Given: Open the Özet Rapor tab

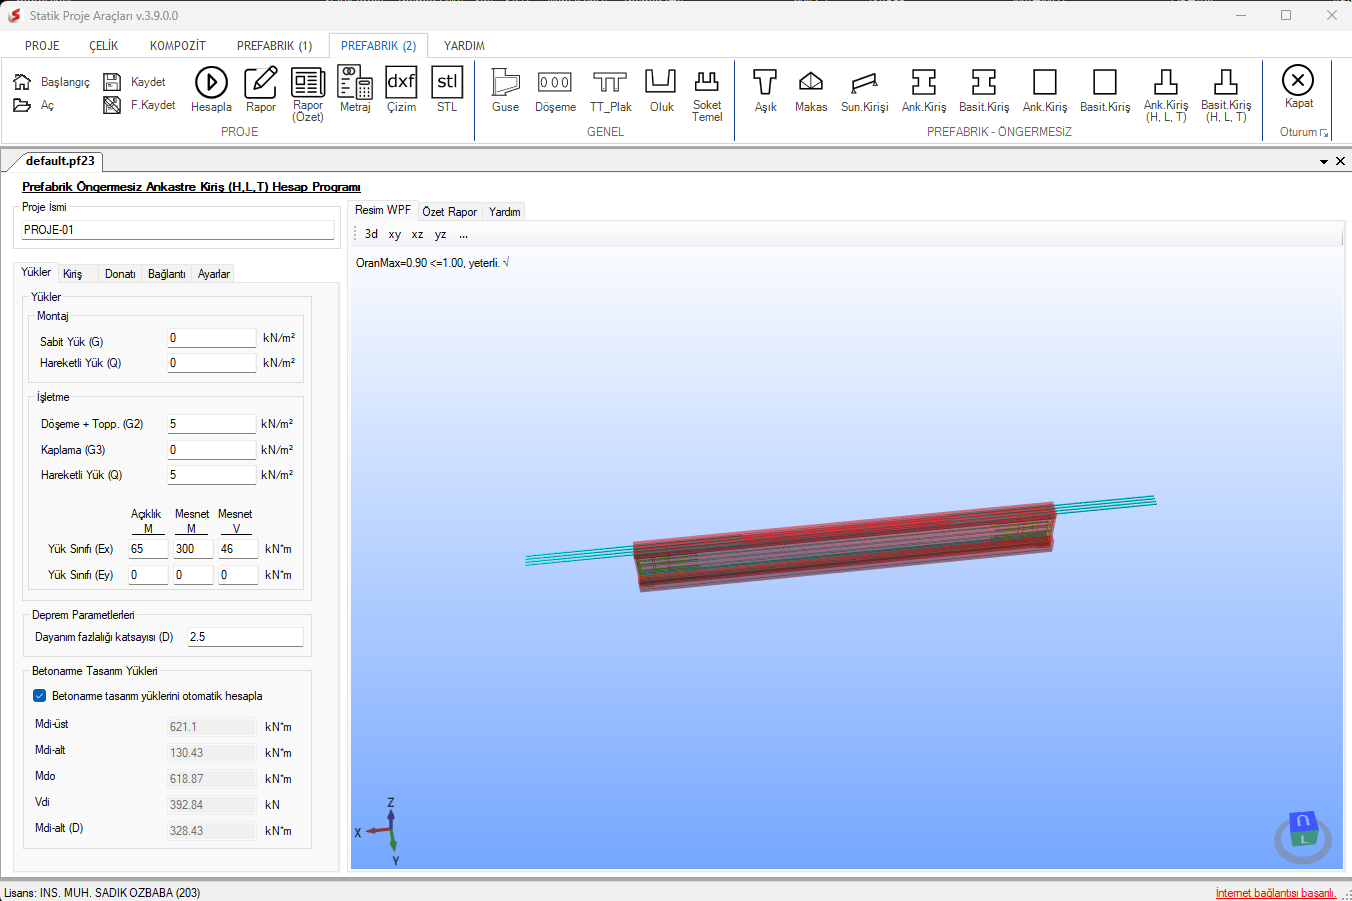Looking at the screenshot, I should 449,212.
